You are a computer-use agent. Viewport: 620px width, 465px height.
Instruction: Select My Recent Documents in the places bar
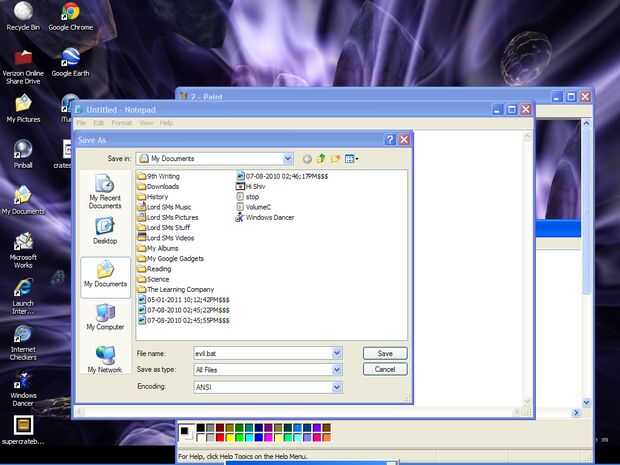coord(105,192)
